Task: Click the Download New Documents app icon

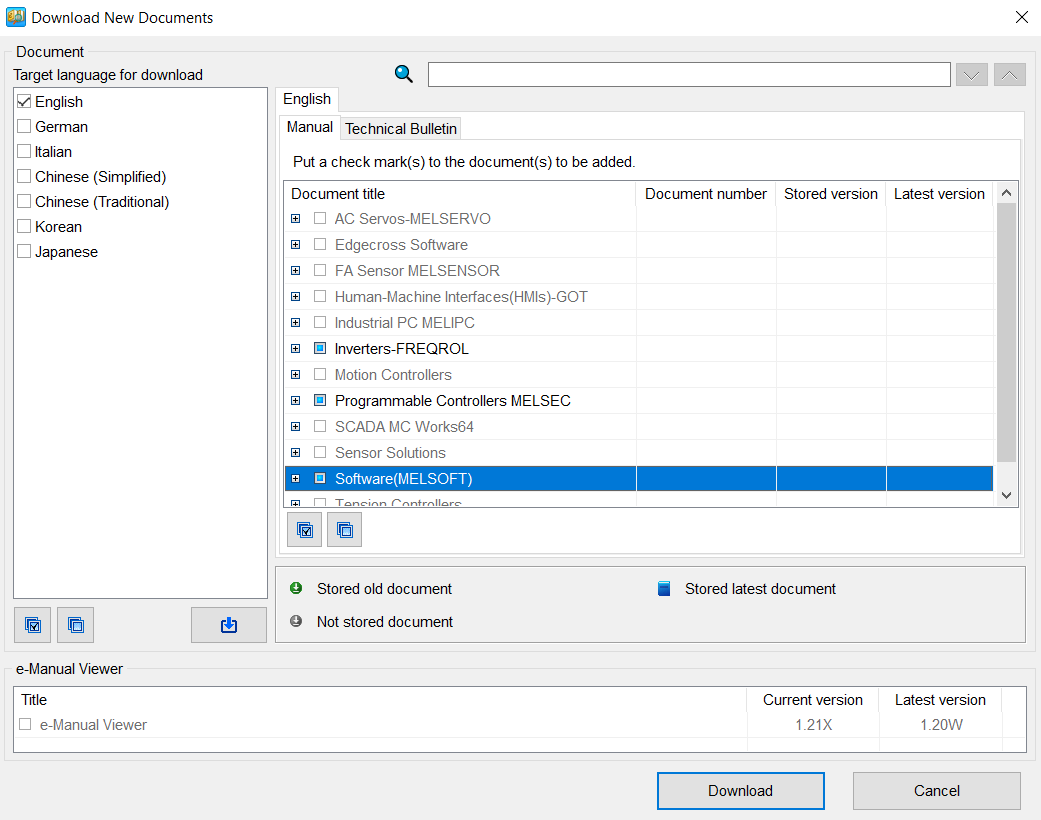Action: pyautogui.click(x=16, y=17)
